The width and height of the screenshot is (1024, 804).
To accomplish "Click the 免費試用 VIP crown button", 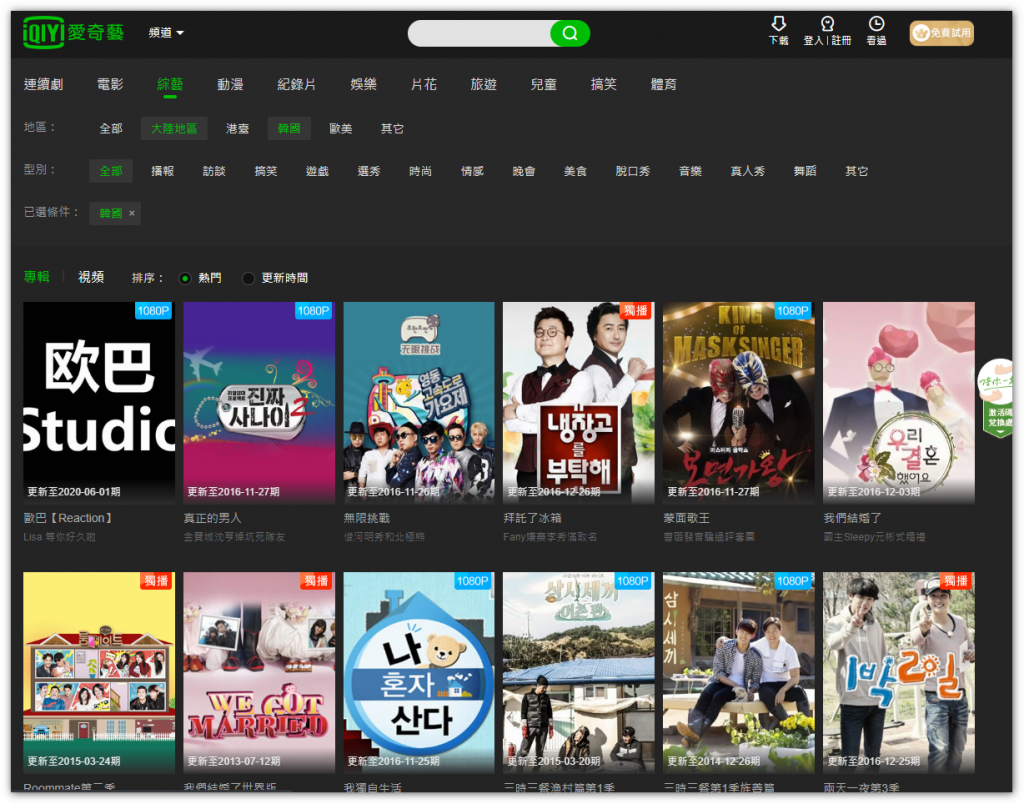I will (942, 33).
